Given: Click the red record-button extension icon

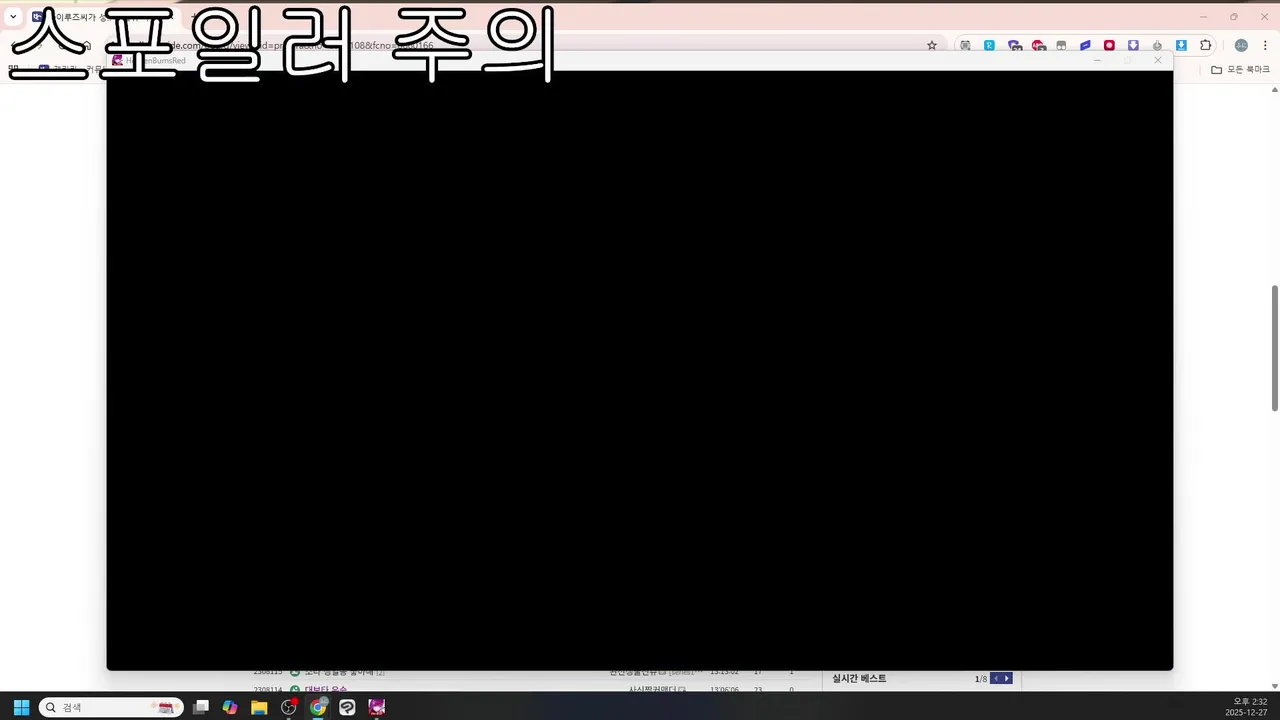Looking at the screenshot, I should pos(1109,45).
